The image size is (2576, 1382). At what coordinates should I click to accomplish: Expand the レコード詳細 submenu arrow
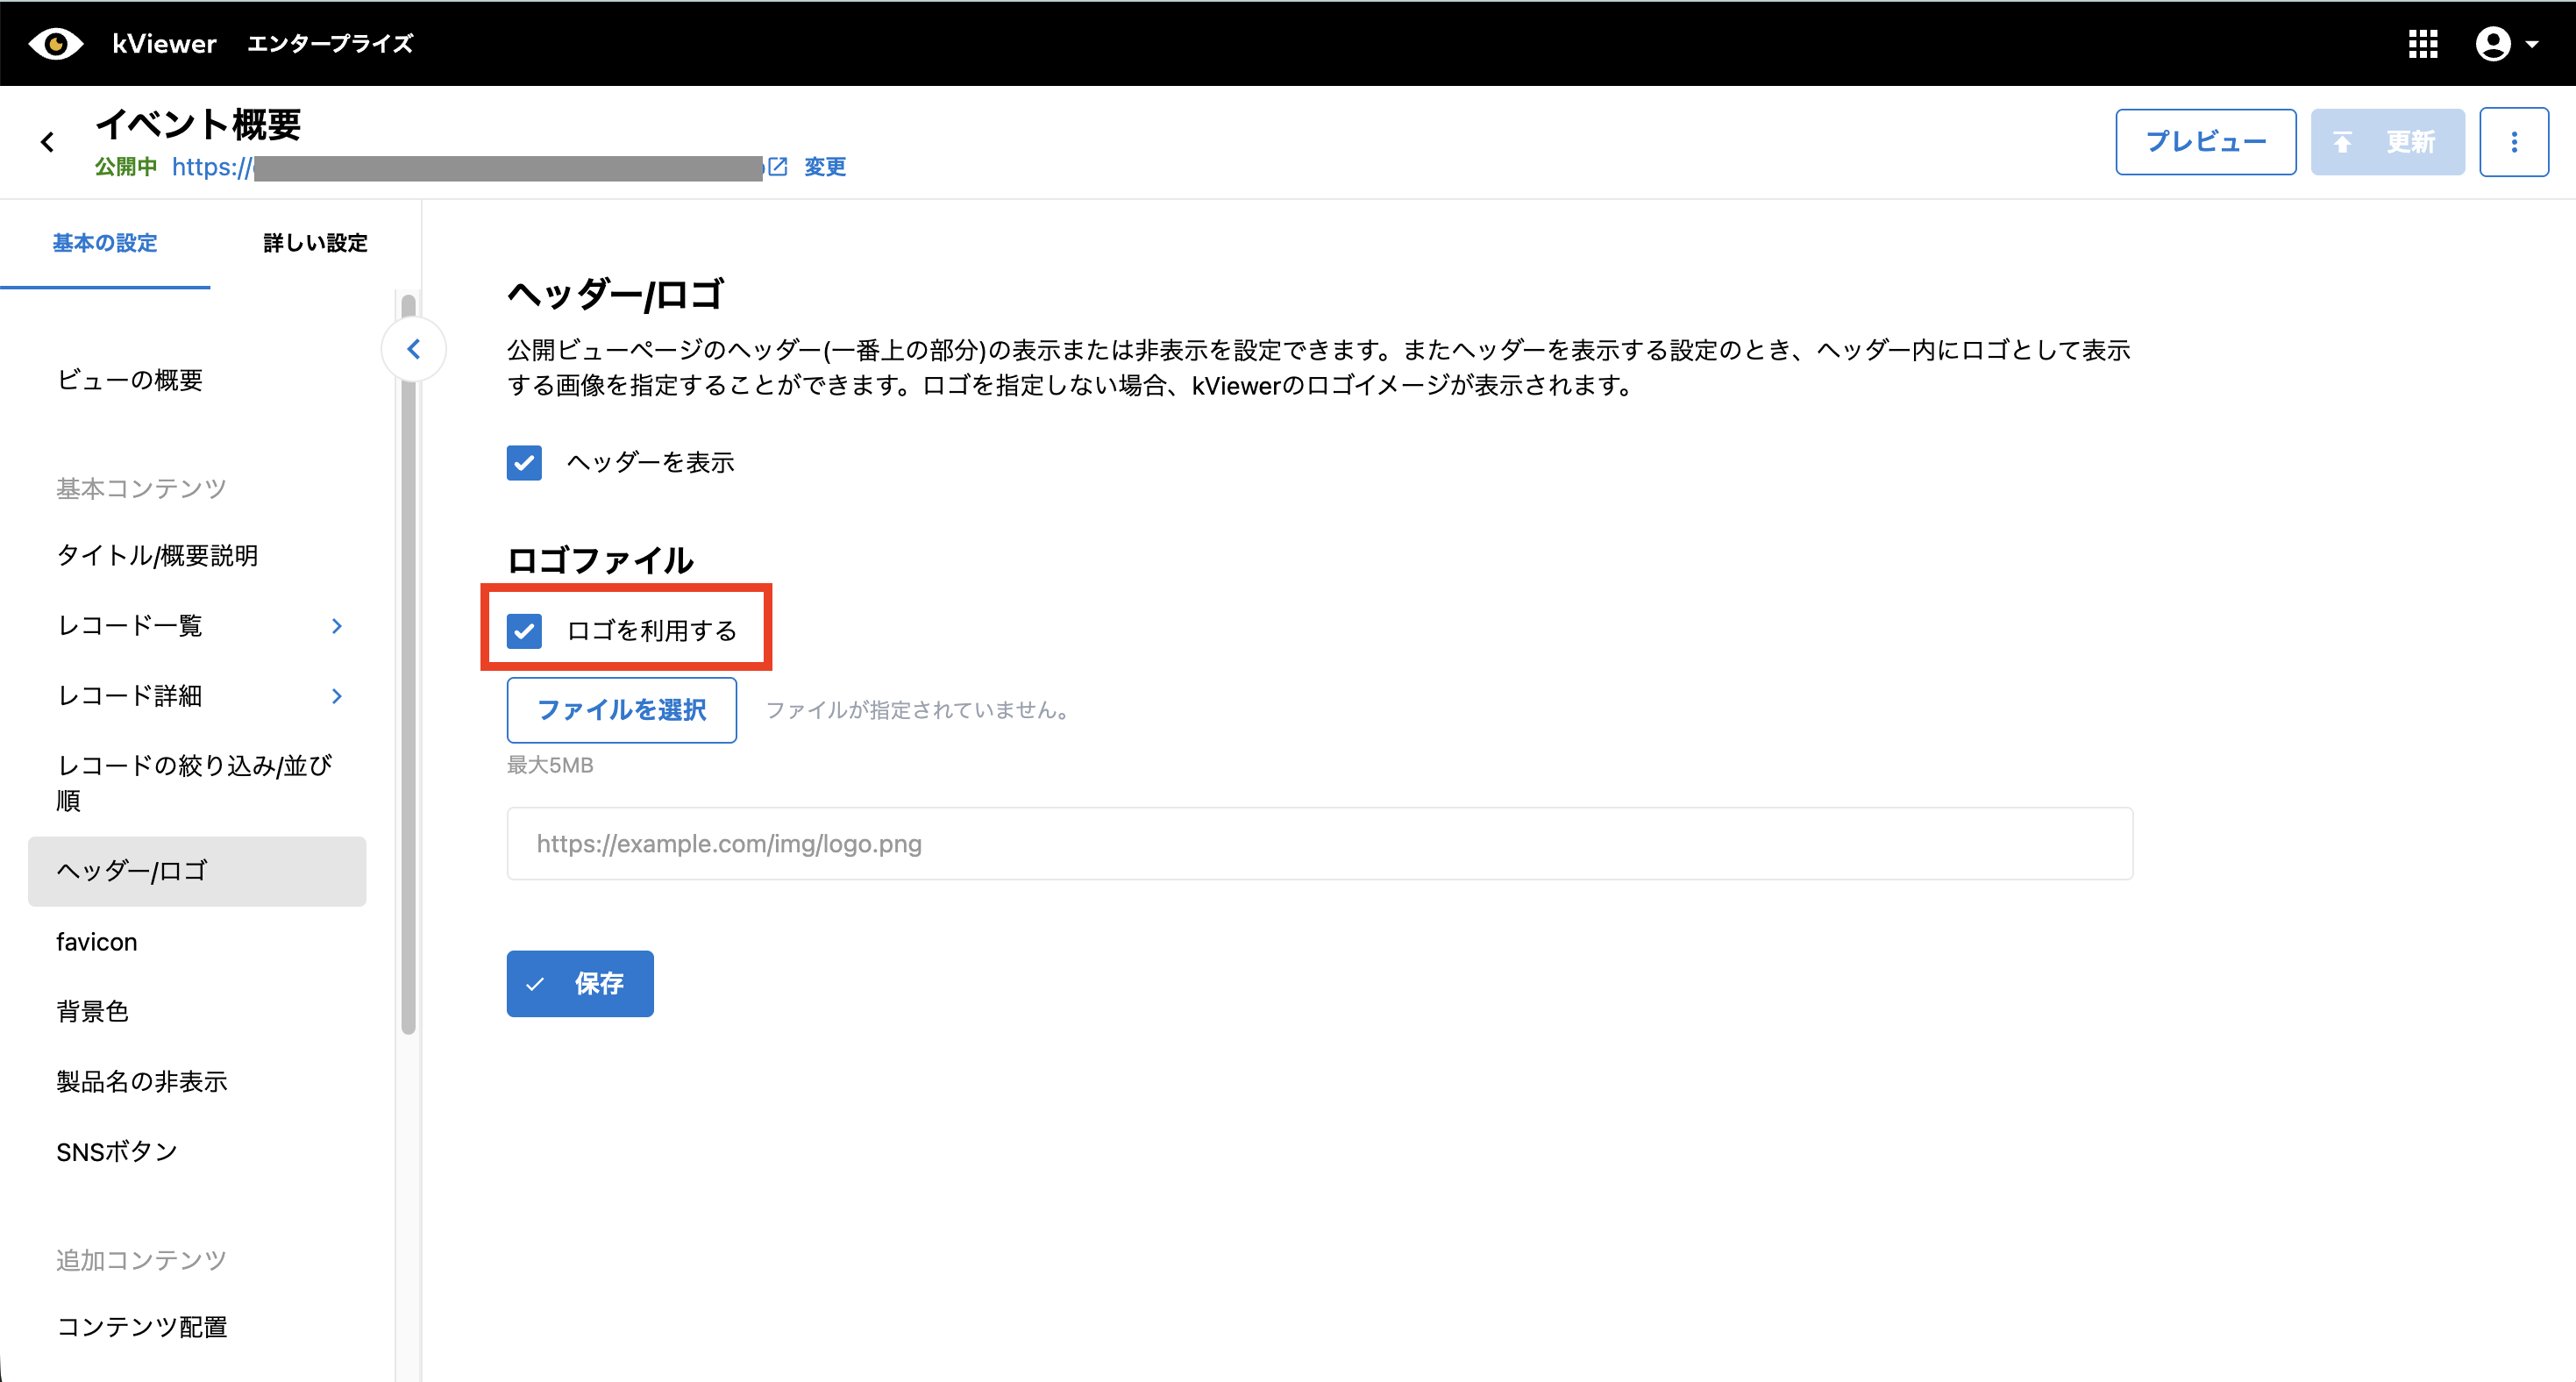coord(337,696)
